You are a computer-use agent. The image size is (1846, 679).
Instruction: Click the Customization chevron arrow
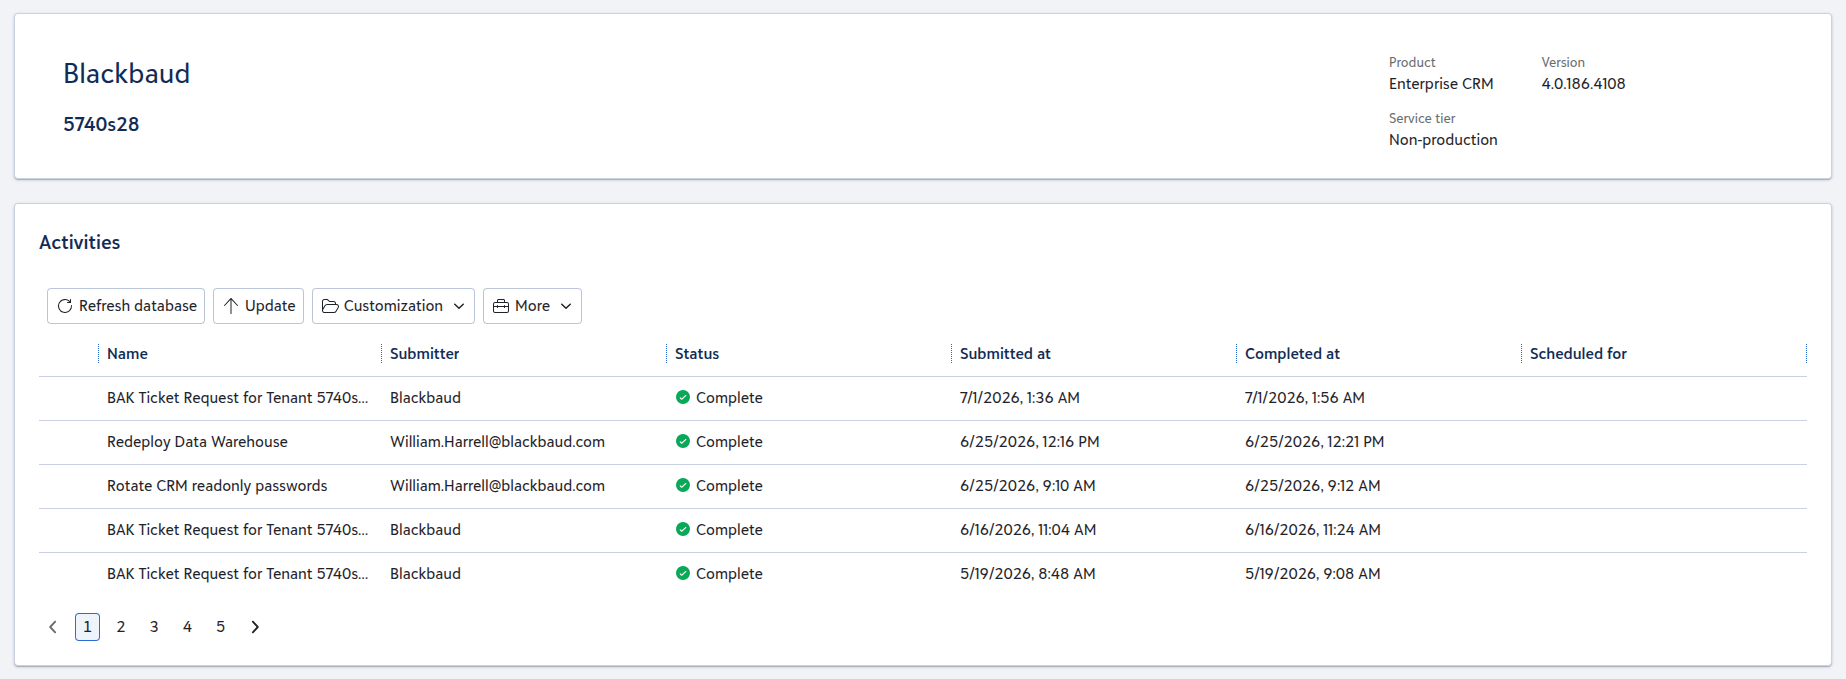pos(459,306)
